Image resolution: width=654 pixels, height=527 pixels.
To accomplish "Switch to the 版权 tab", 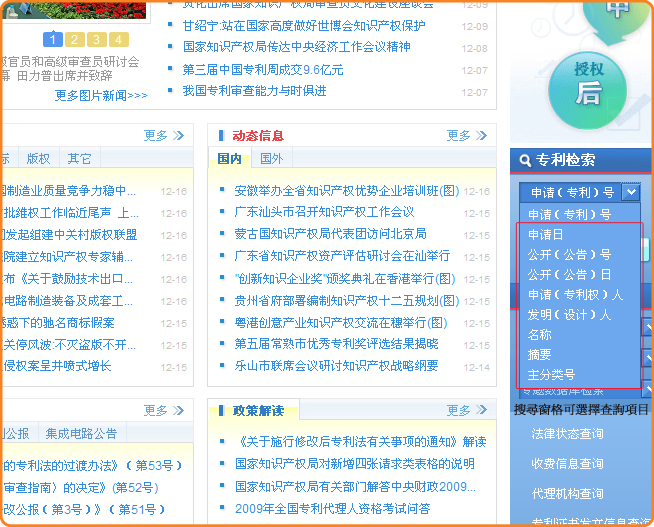I will click(38, 158).
